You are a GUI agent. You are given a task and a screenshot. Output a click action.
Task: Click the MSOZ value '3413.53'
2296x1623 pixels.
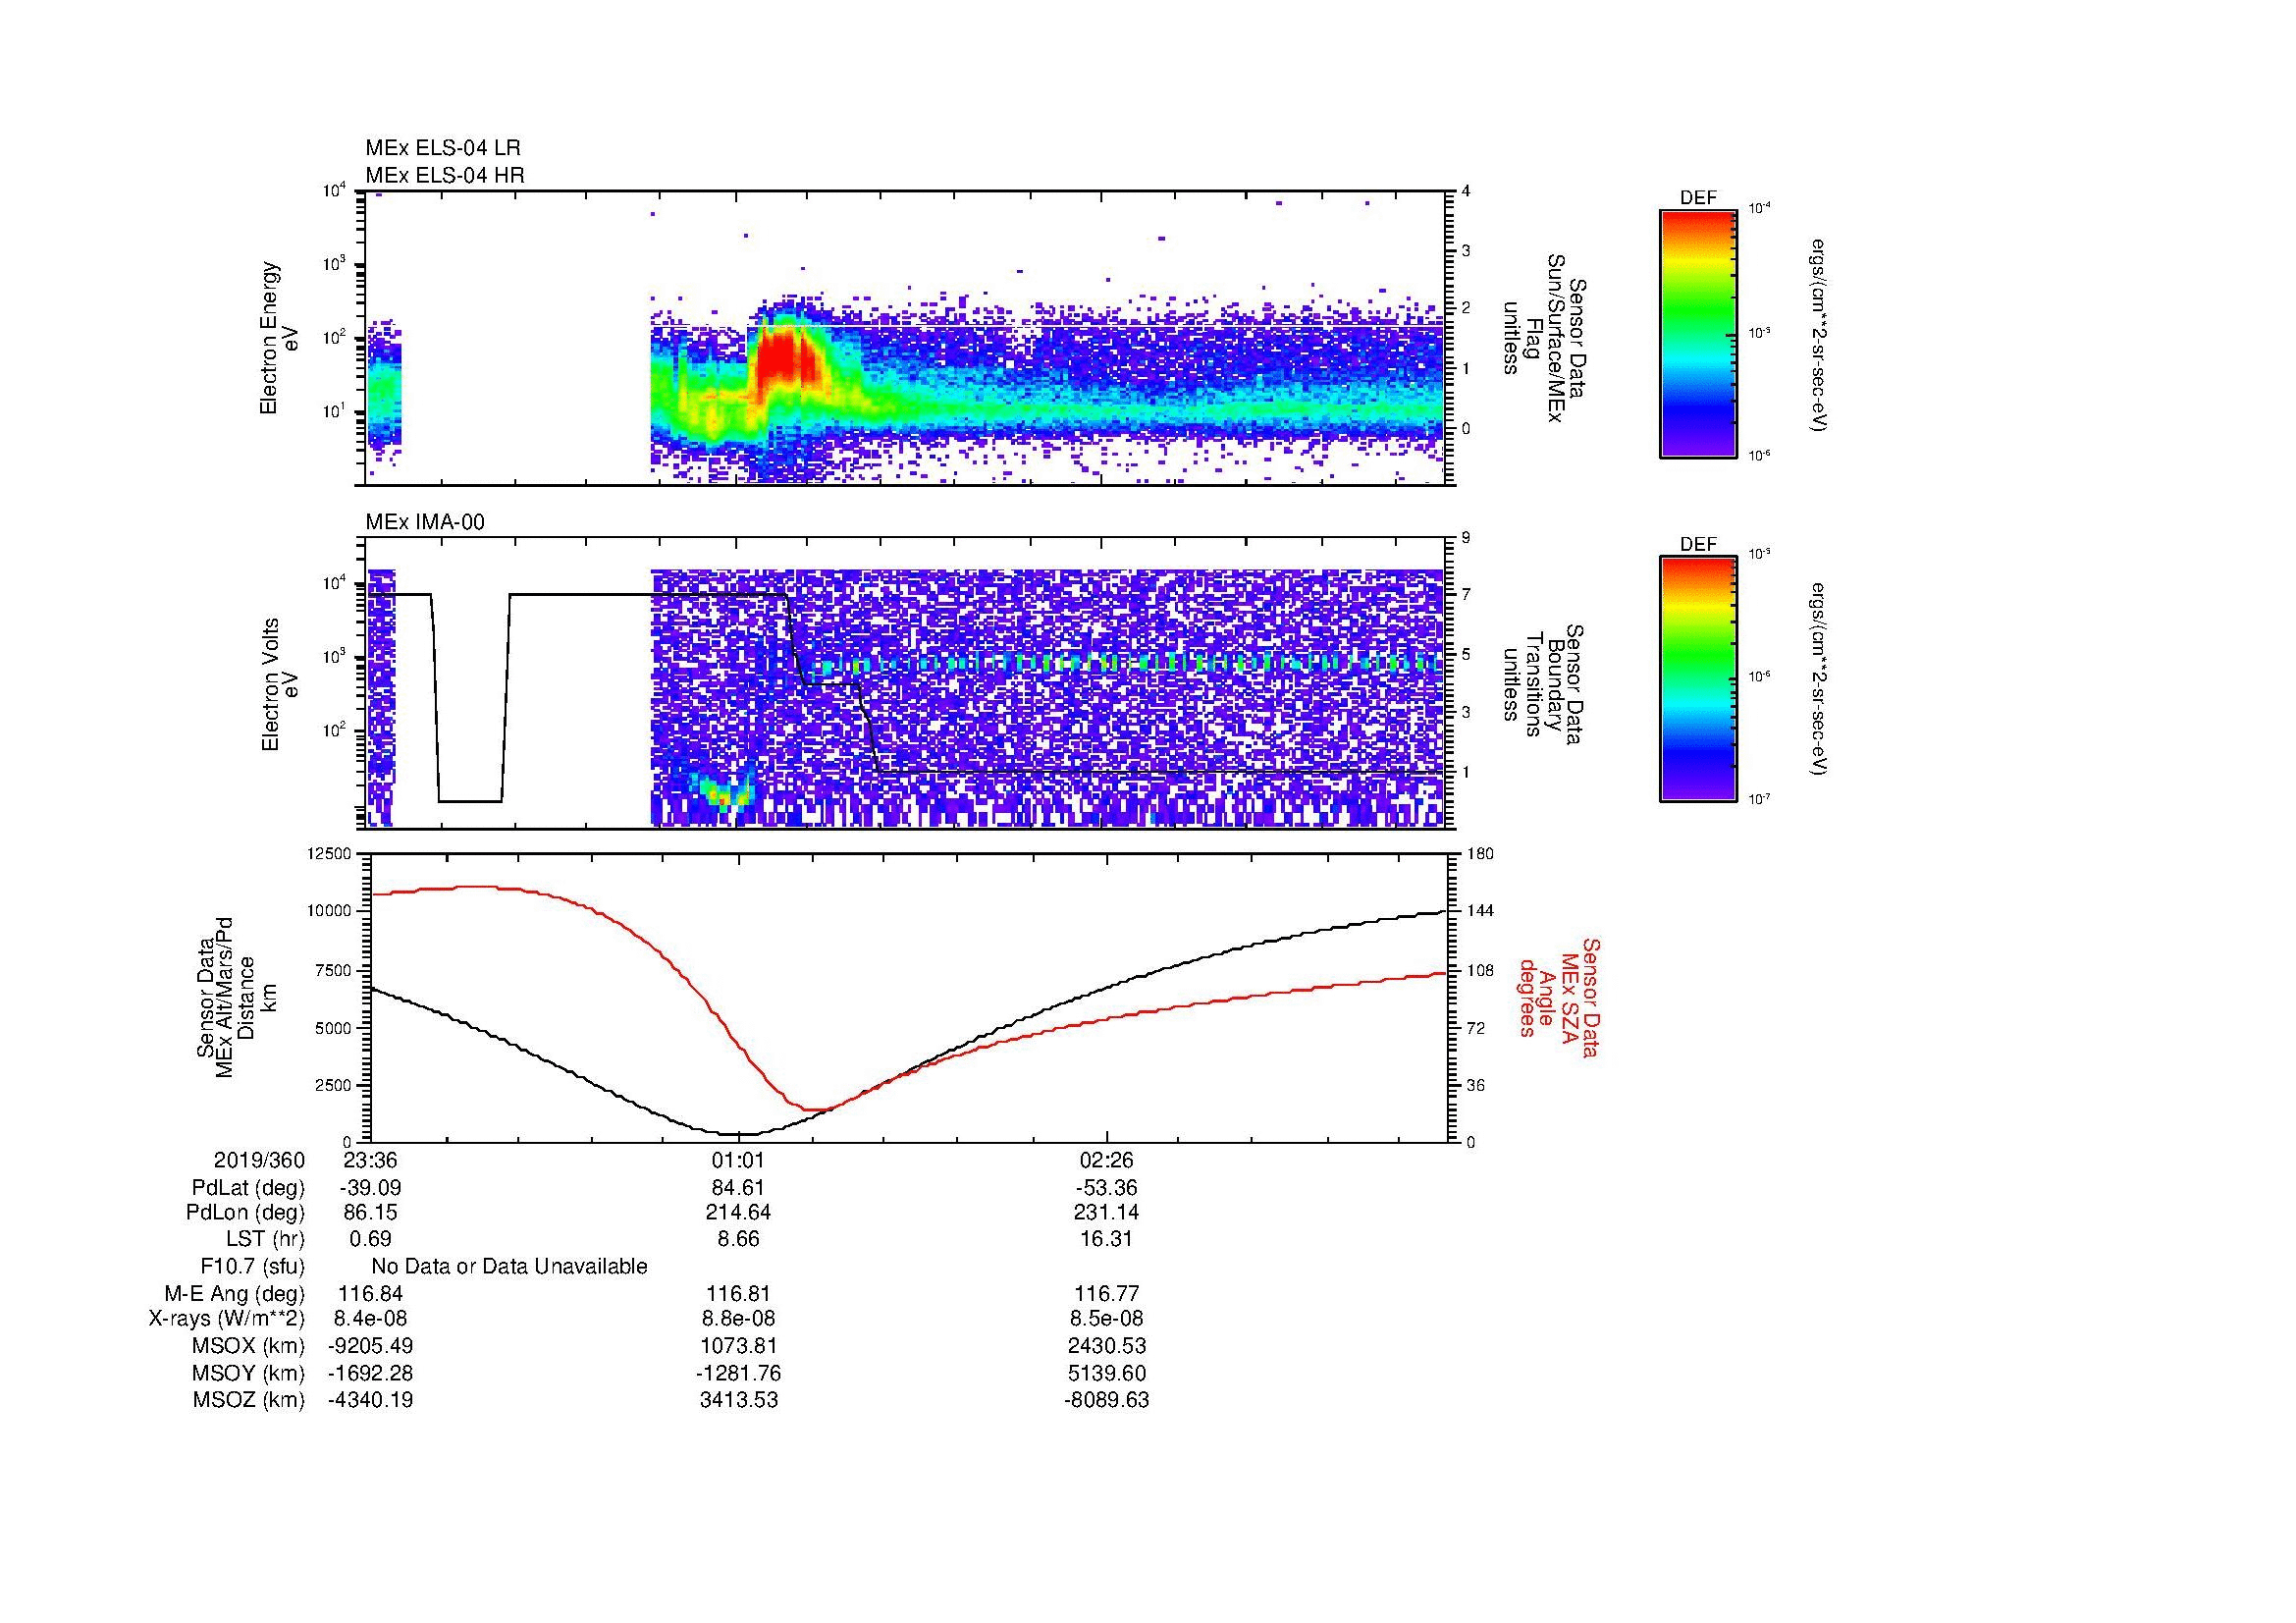[738, 1399]
